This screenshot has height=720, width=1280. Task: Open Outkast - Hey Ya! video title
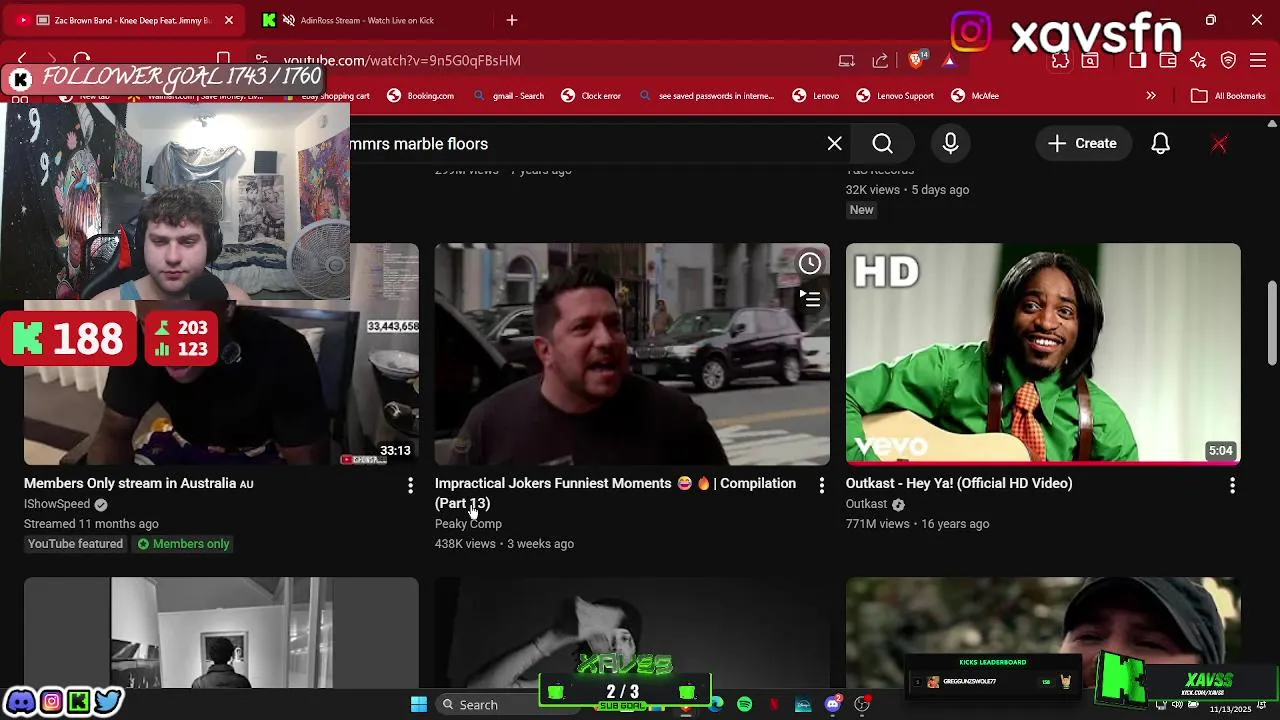[x=959, y=484]
